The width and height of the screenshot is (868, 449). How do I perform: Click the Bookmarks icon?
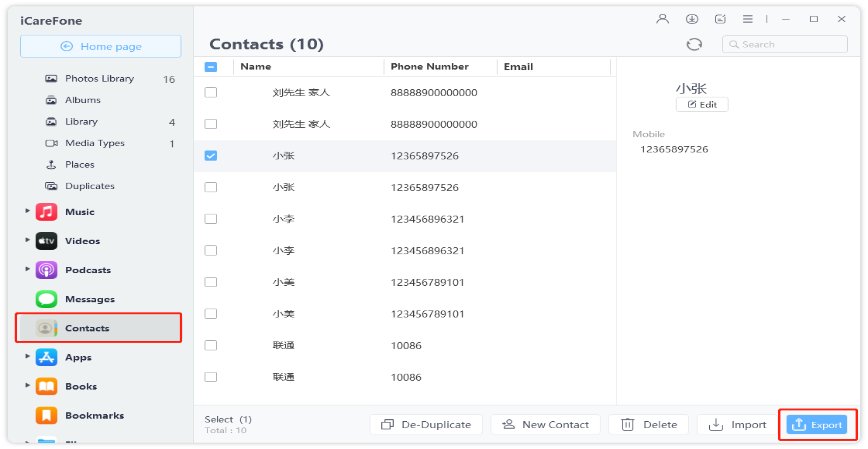point(46,415)
